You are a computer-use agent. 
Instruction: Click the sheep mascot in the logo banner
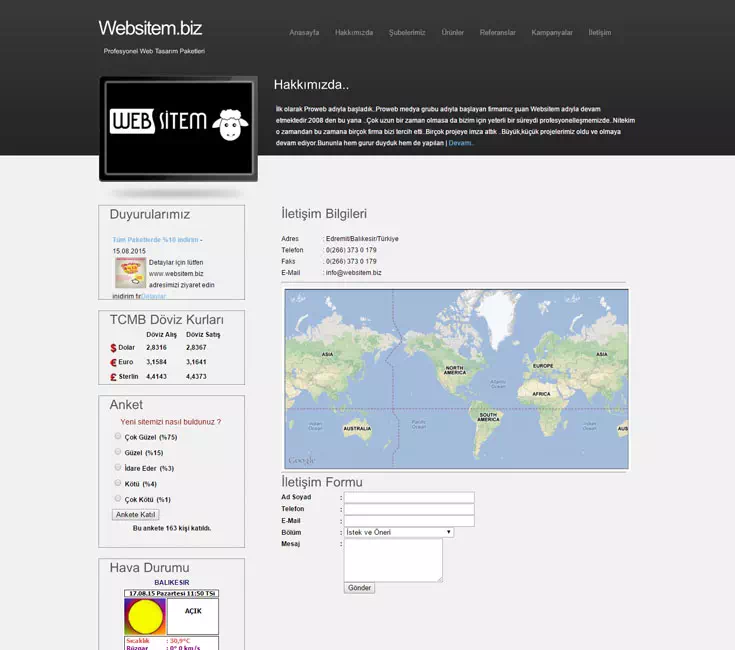pyautogui.click(x=230, y=124)
